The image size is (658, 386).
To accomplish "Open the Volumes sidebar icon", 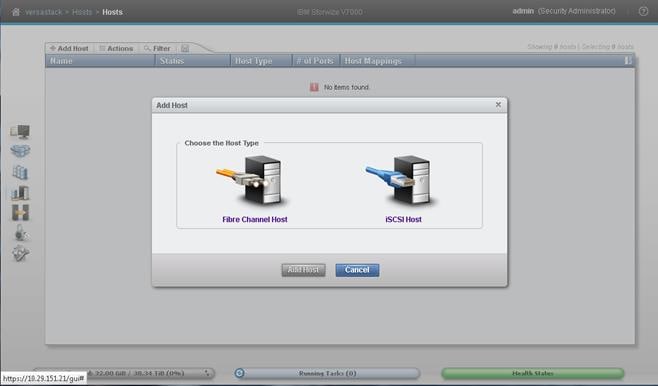I will click(x=20, y=172).
